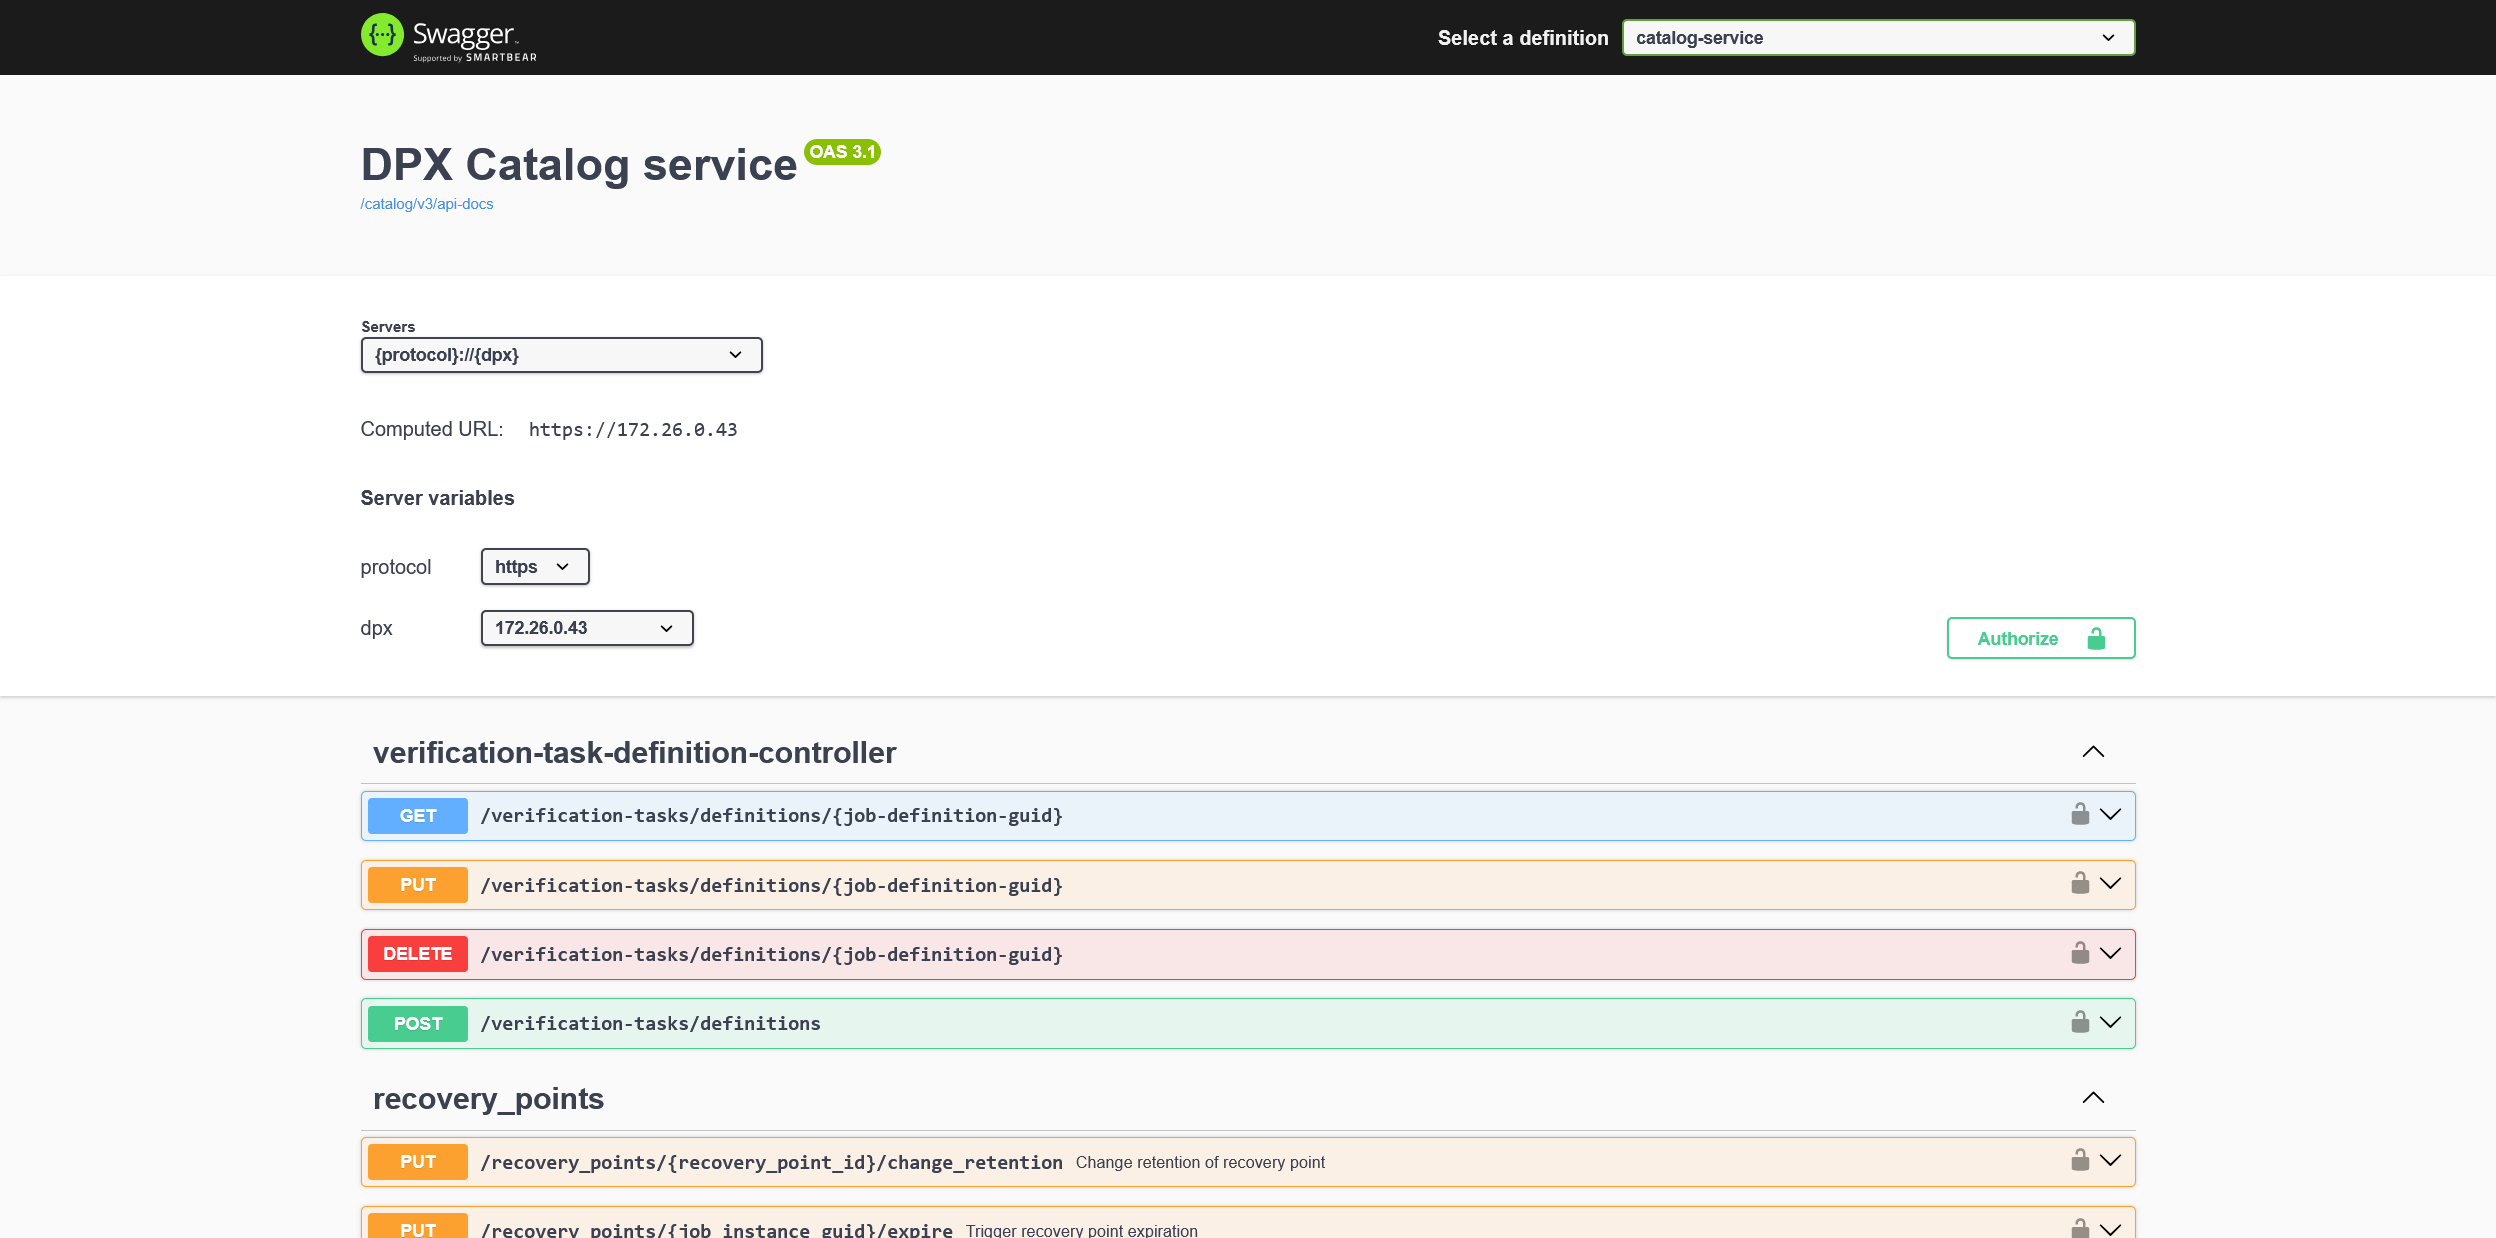2496x1238 pixels.
Task: Click lock icon on POST verification-tasks row
Action: click(2080, 1022)
